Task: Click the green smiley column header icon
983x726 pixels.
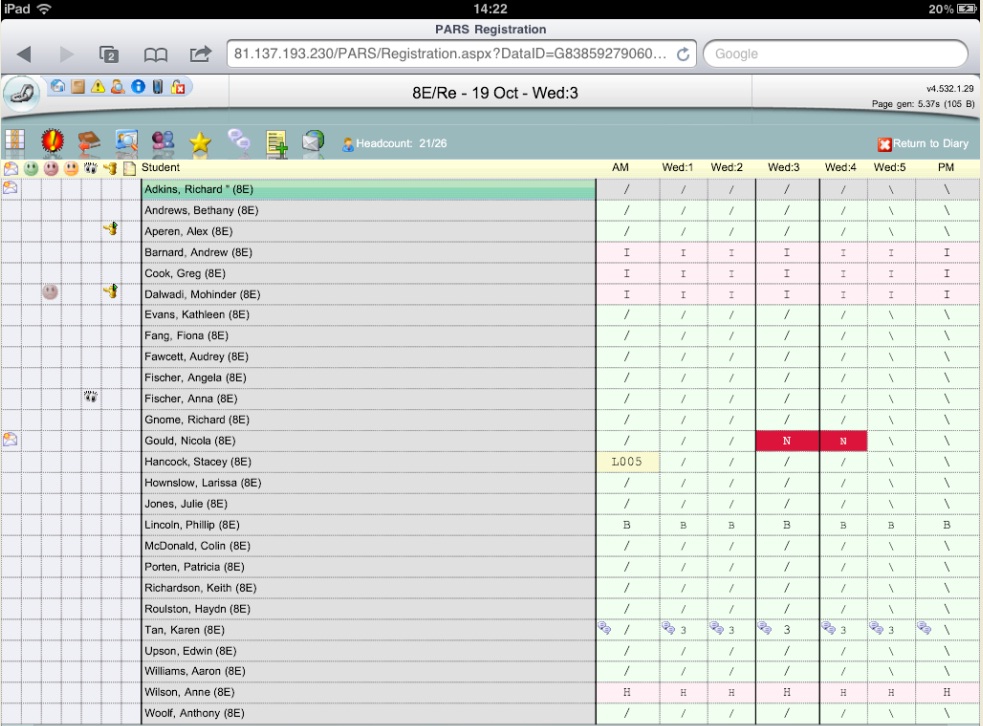Action: pyautogui.click(x=31, y=168)
